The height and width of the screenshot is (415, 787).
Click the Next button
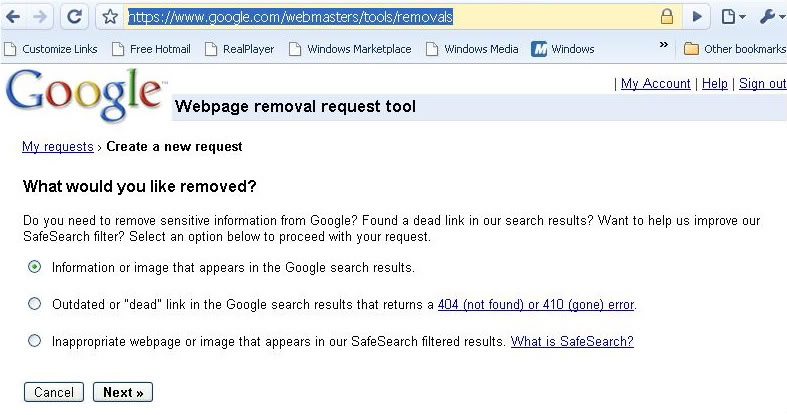click(x=122, y=392)
